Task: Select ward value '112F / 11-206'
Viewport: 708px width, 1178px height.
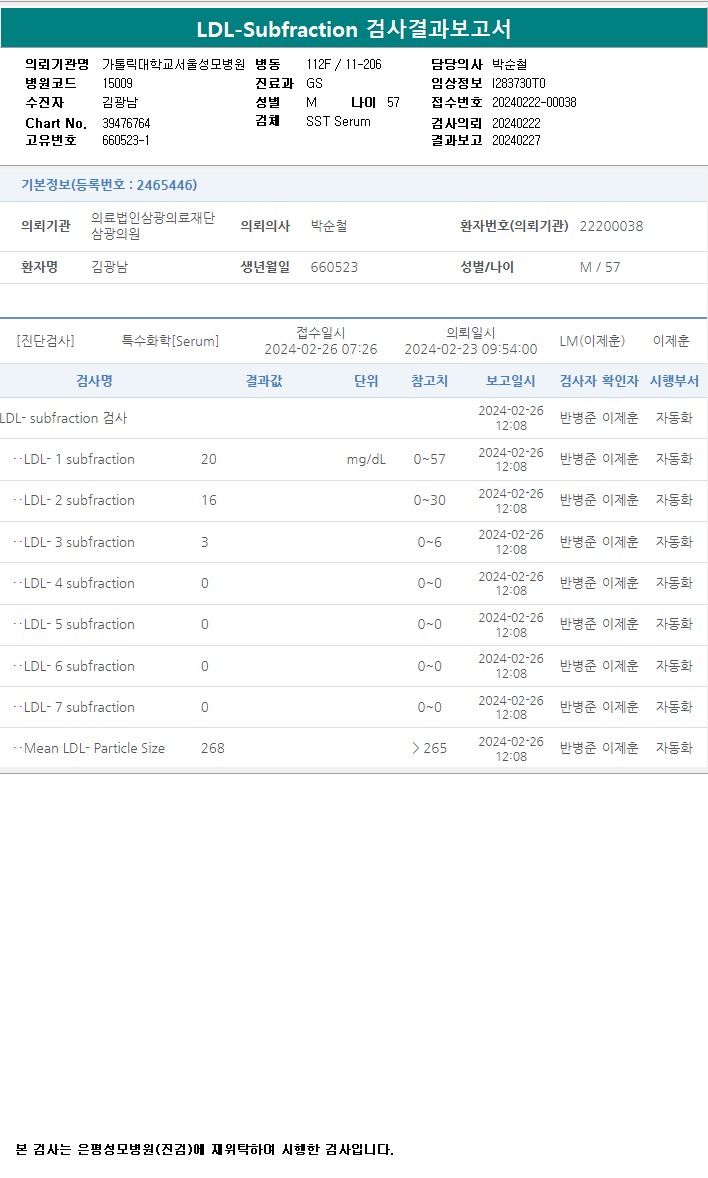Action: [x=343, y=65]
